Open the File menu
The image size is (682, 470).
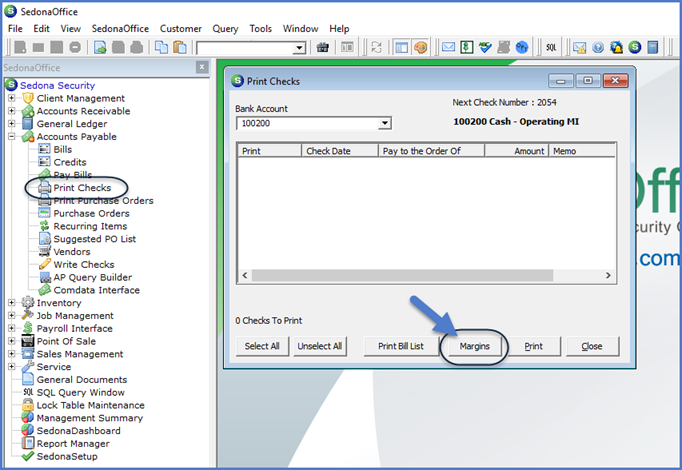click(15, 29)
